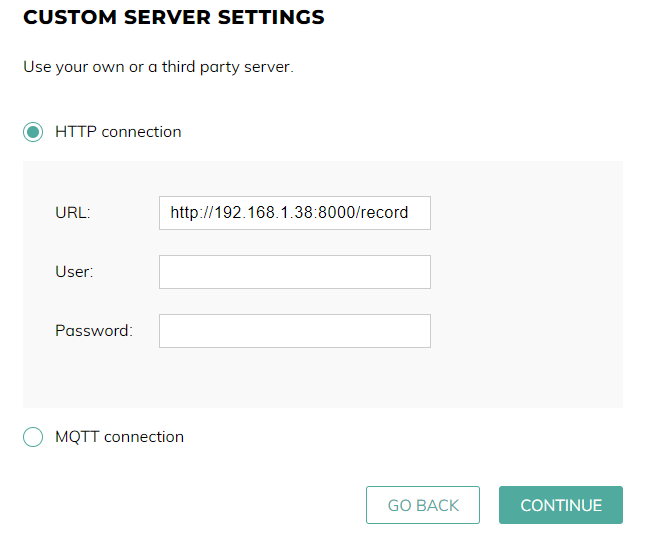Click the 'CUSTOM SERVER SETTINGS' heading
The height and width of the screenshot is (553, 649).
(x=174, y=17)
